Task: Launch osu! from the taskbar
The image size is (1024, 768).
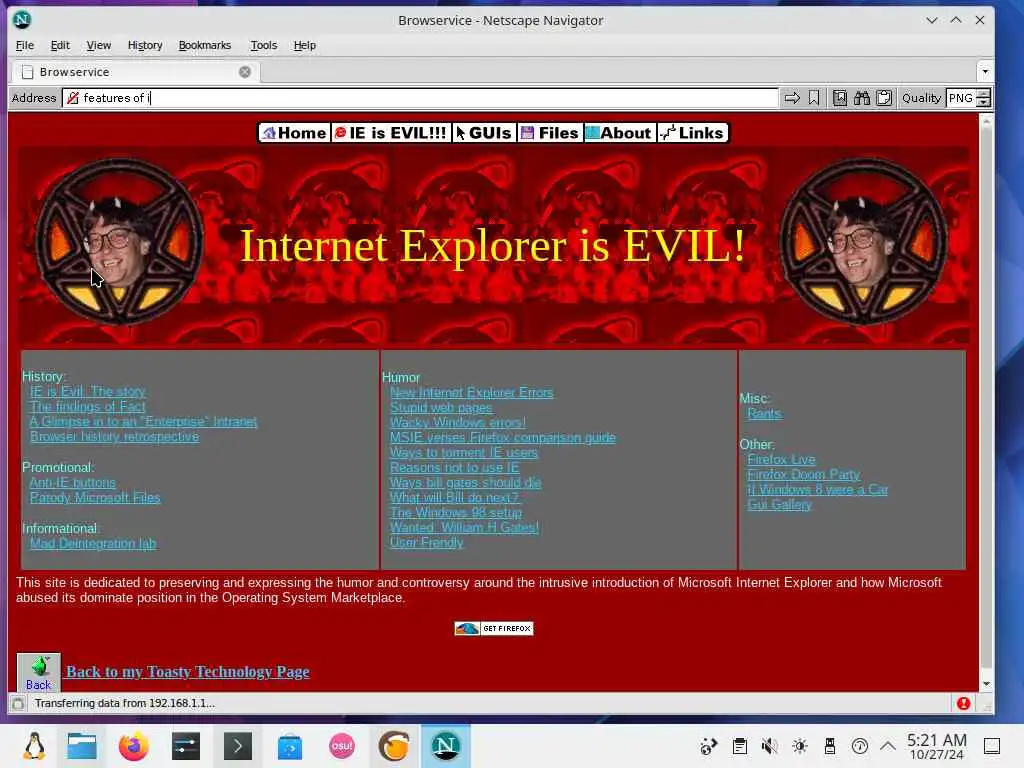Action: tap(342, 746)
